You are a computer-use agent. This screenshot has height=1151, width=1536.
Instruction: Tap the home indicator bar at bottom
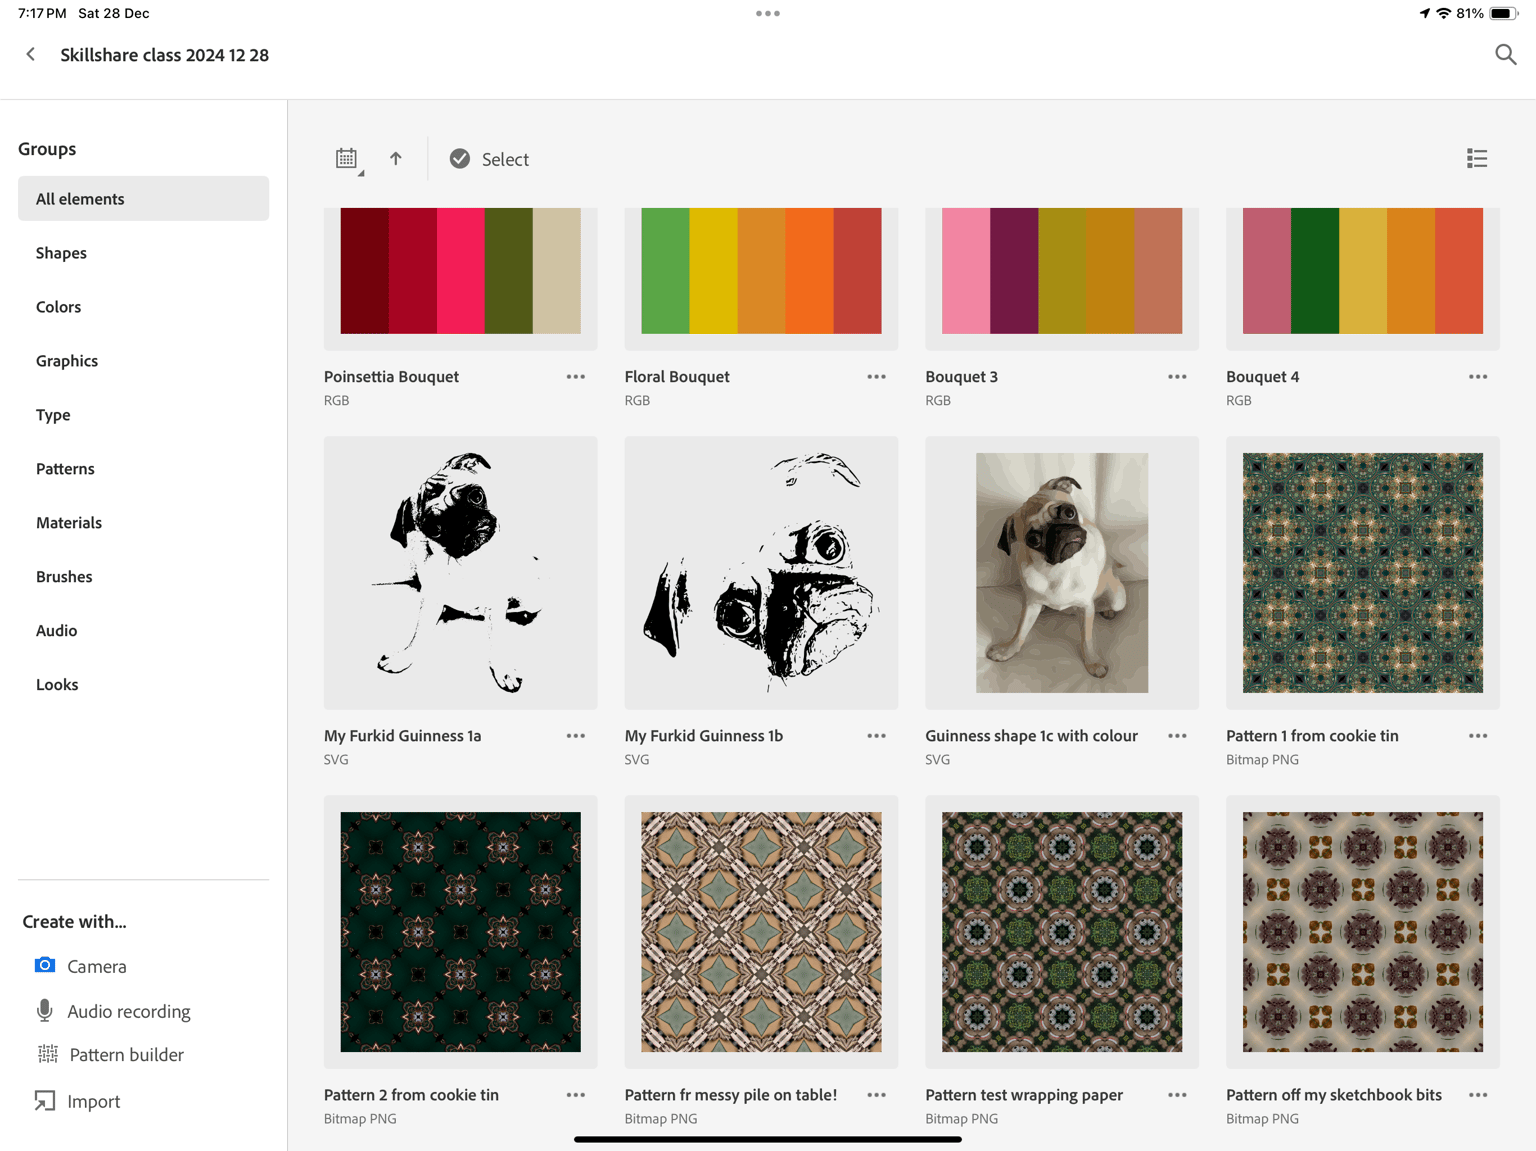(768, 1139)
